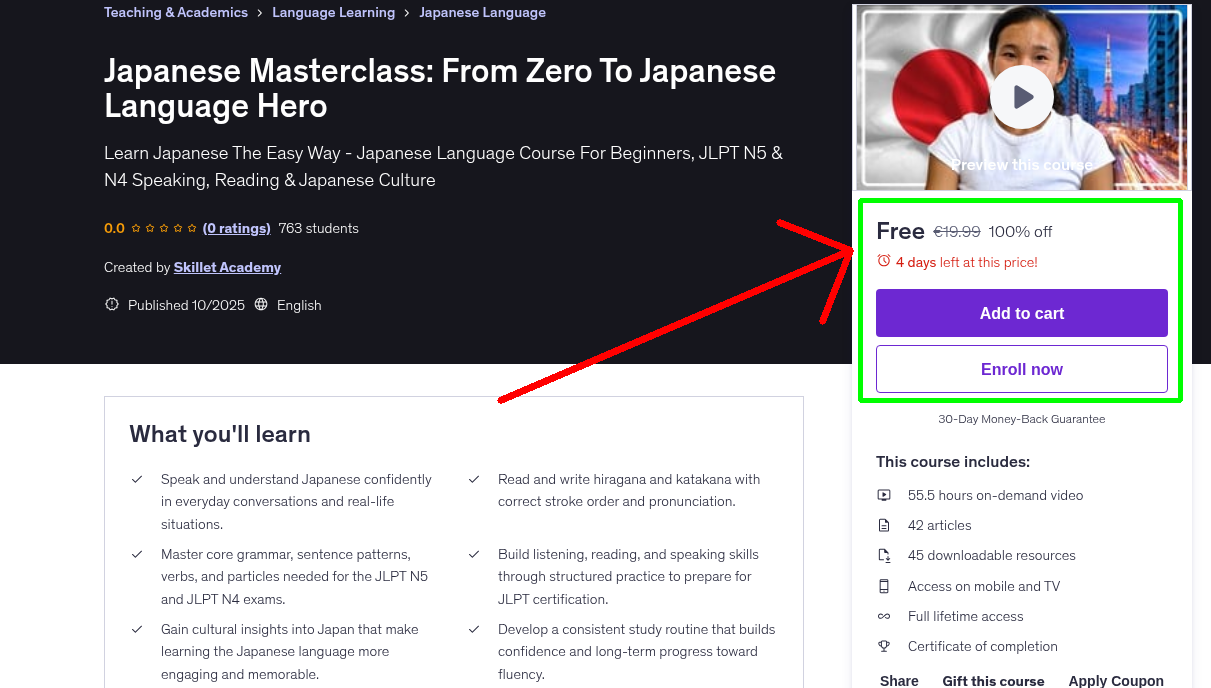1211x688 pixels.
Task: Visit Skillet Academy instructor page
Action: (227, 267)
